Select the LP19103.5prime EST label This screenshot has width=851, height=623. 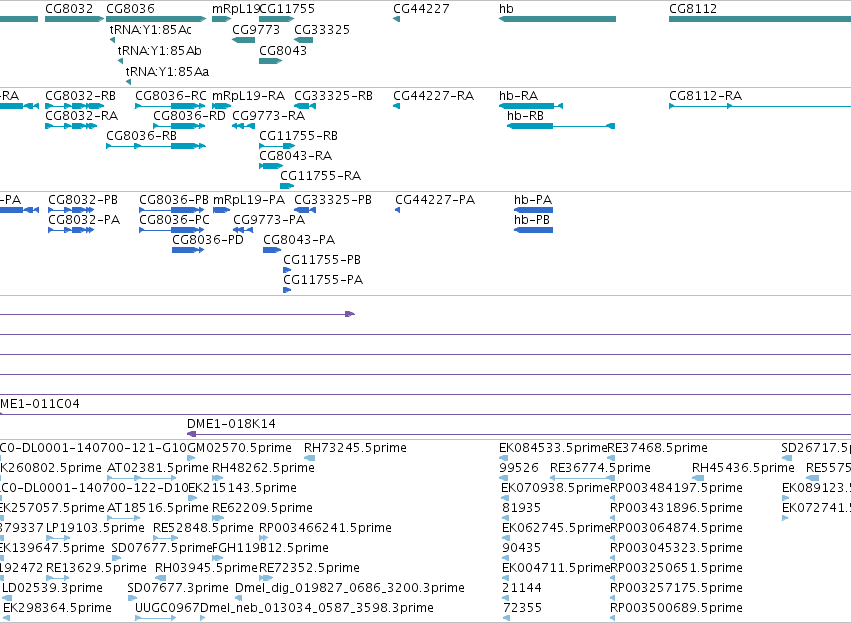coord(96,528)
